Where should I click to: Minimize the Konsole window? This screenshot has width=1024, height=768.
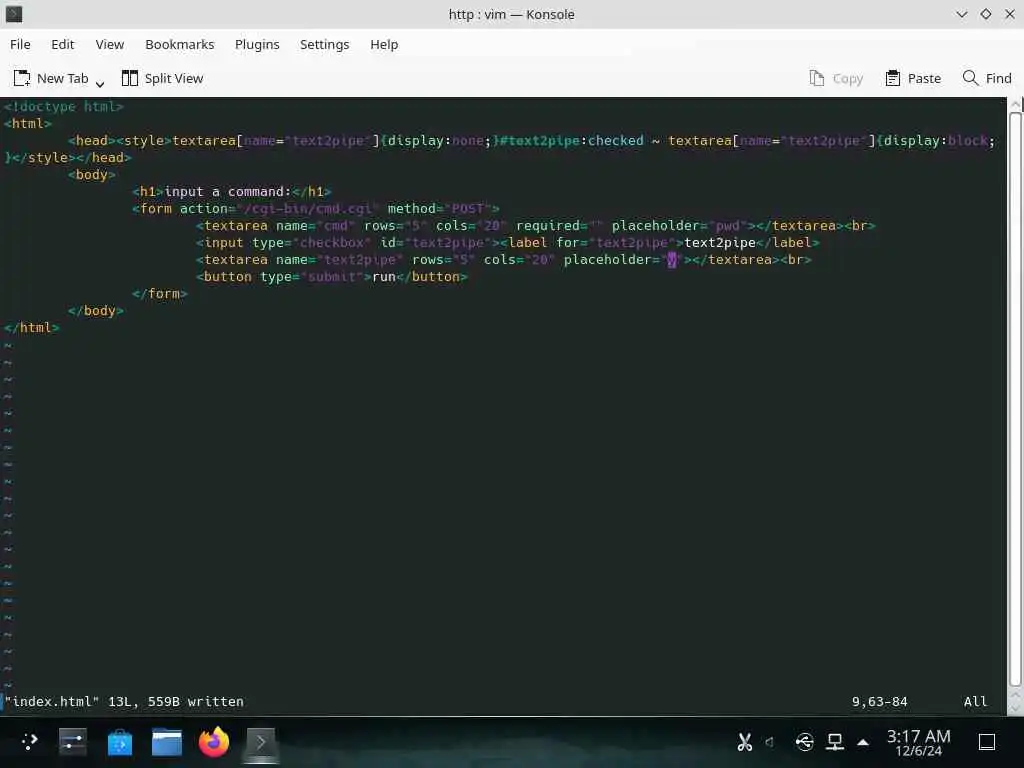click(961, 14)
